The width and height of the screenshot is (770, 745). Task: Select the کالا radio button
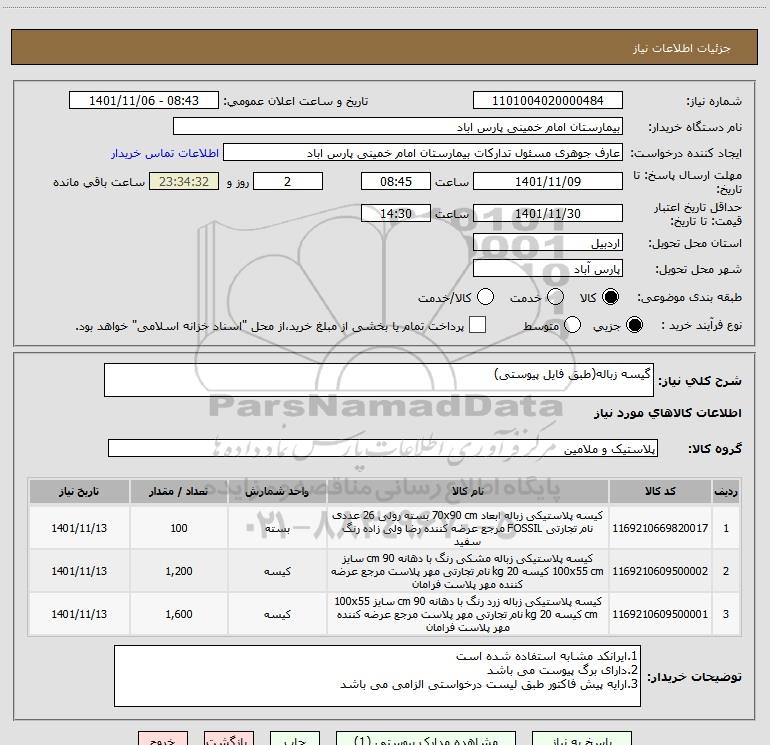pos(610,297)
